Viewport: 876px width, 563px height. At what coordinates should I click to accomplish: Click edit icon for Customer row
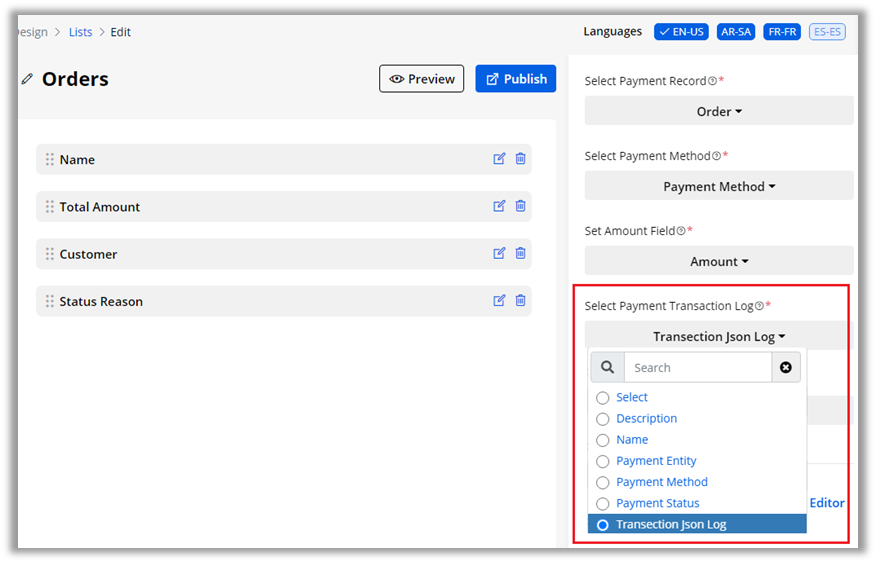click(x=499, y=253)
